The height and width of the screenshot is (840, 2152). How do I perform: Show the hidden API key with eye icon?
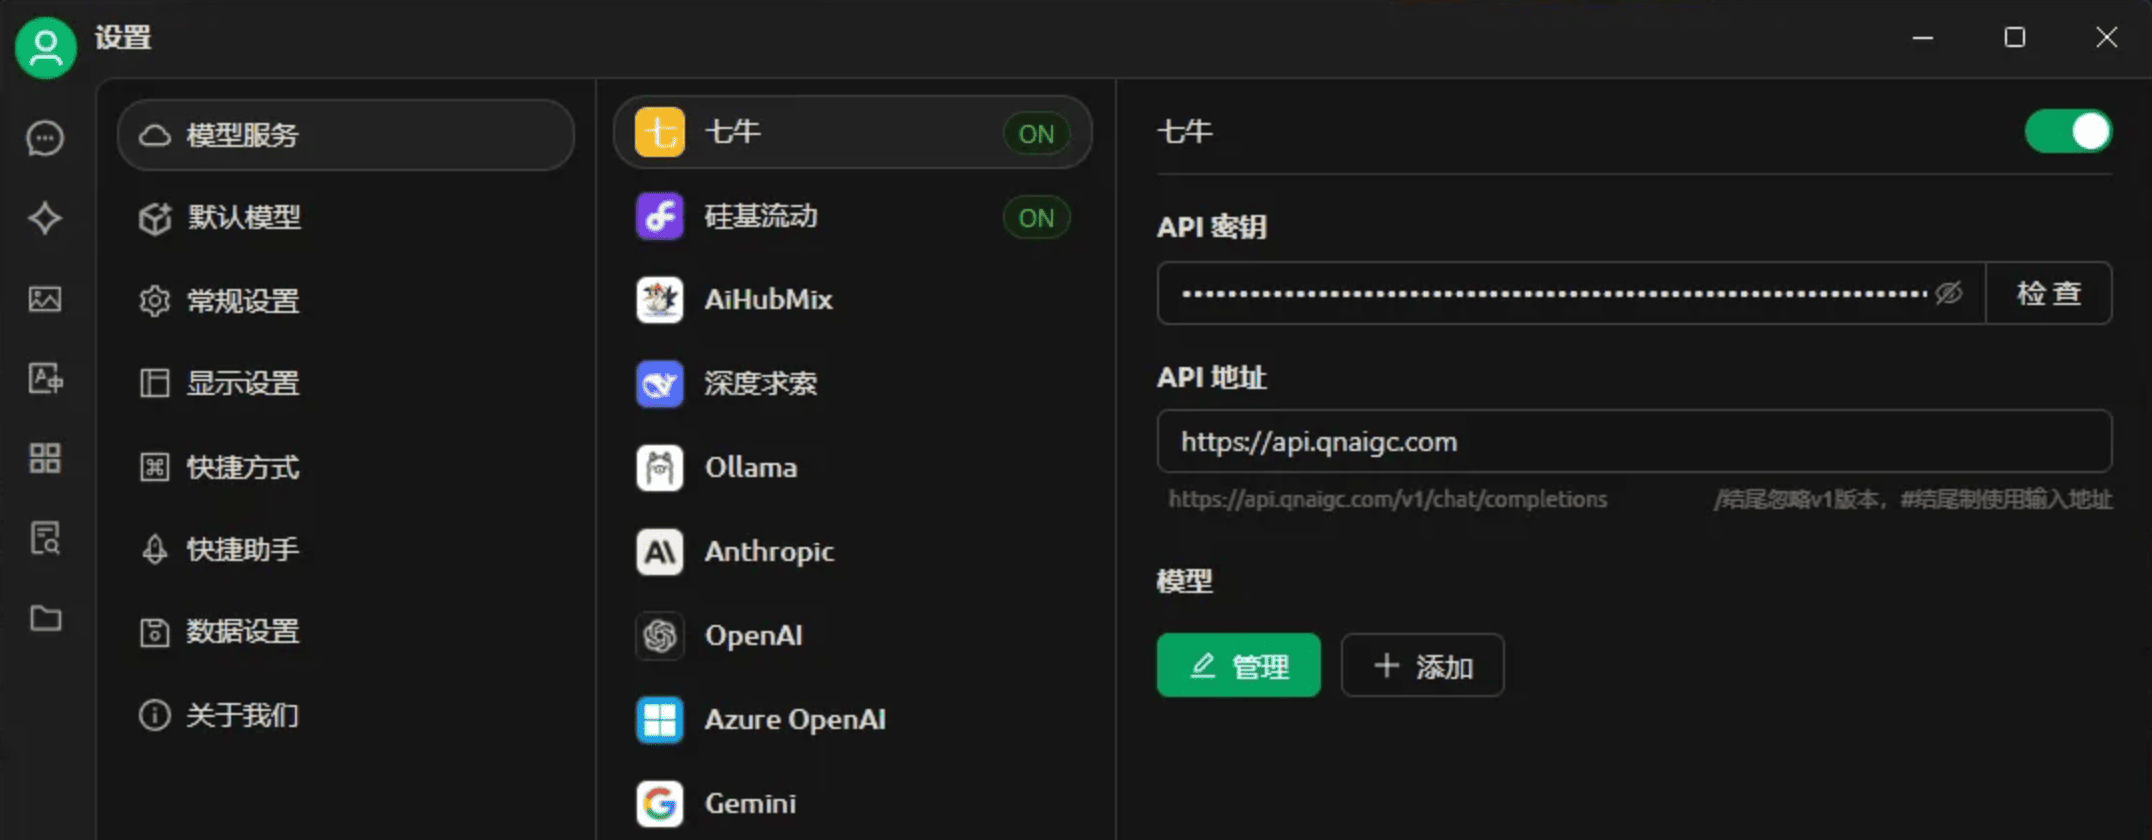pyautogui.click(x=1948, y=293)
